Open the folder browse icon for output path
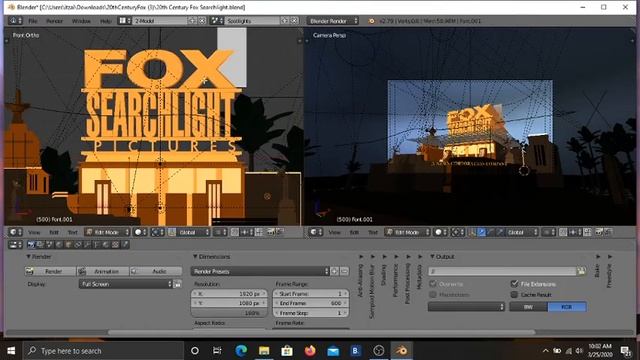Viewport: 640px width, 360px height. click(582, 271)
